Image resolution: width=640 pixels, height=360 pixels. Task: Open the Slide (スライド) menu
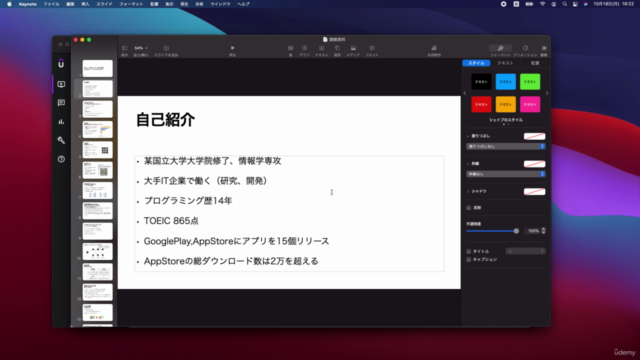point(104,4)
